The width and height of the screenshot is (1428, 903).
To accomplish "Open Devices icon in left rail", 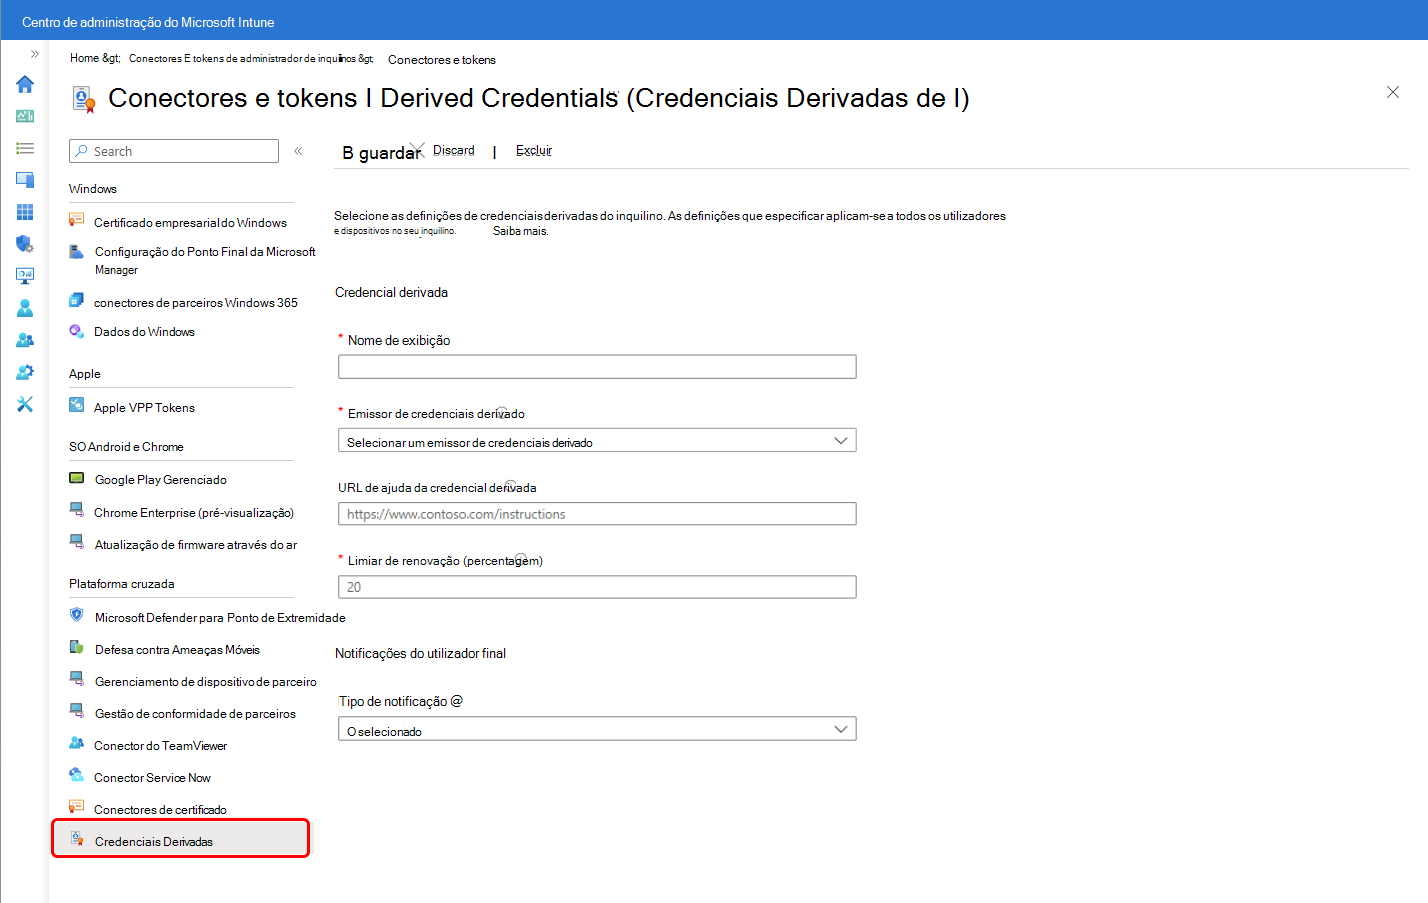I will click(x=25, y=180).
